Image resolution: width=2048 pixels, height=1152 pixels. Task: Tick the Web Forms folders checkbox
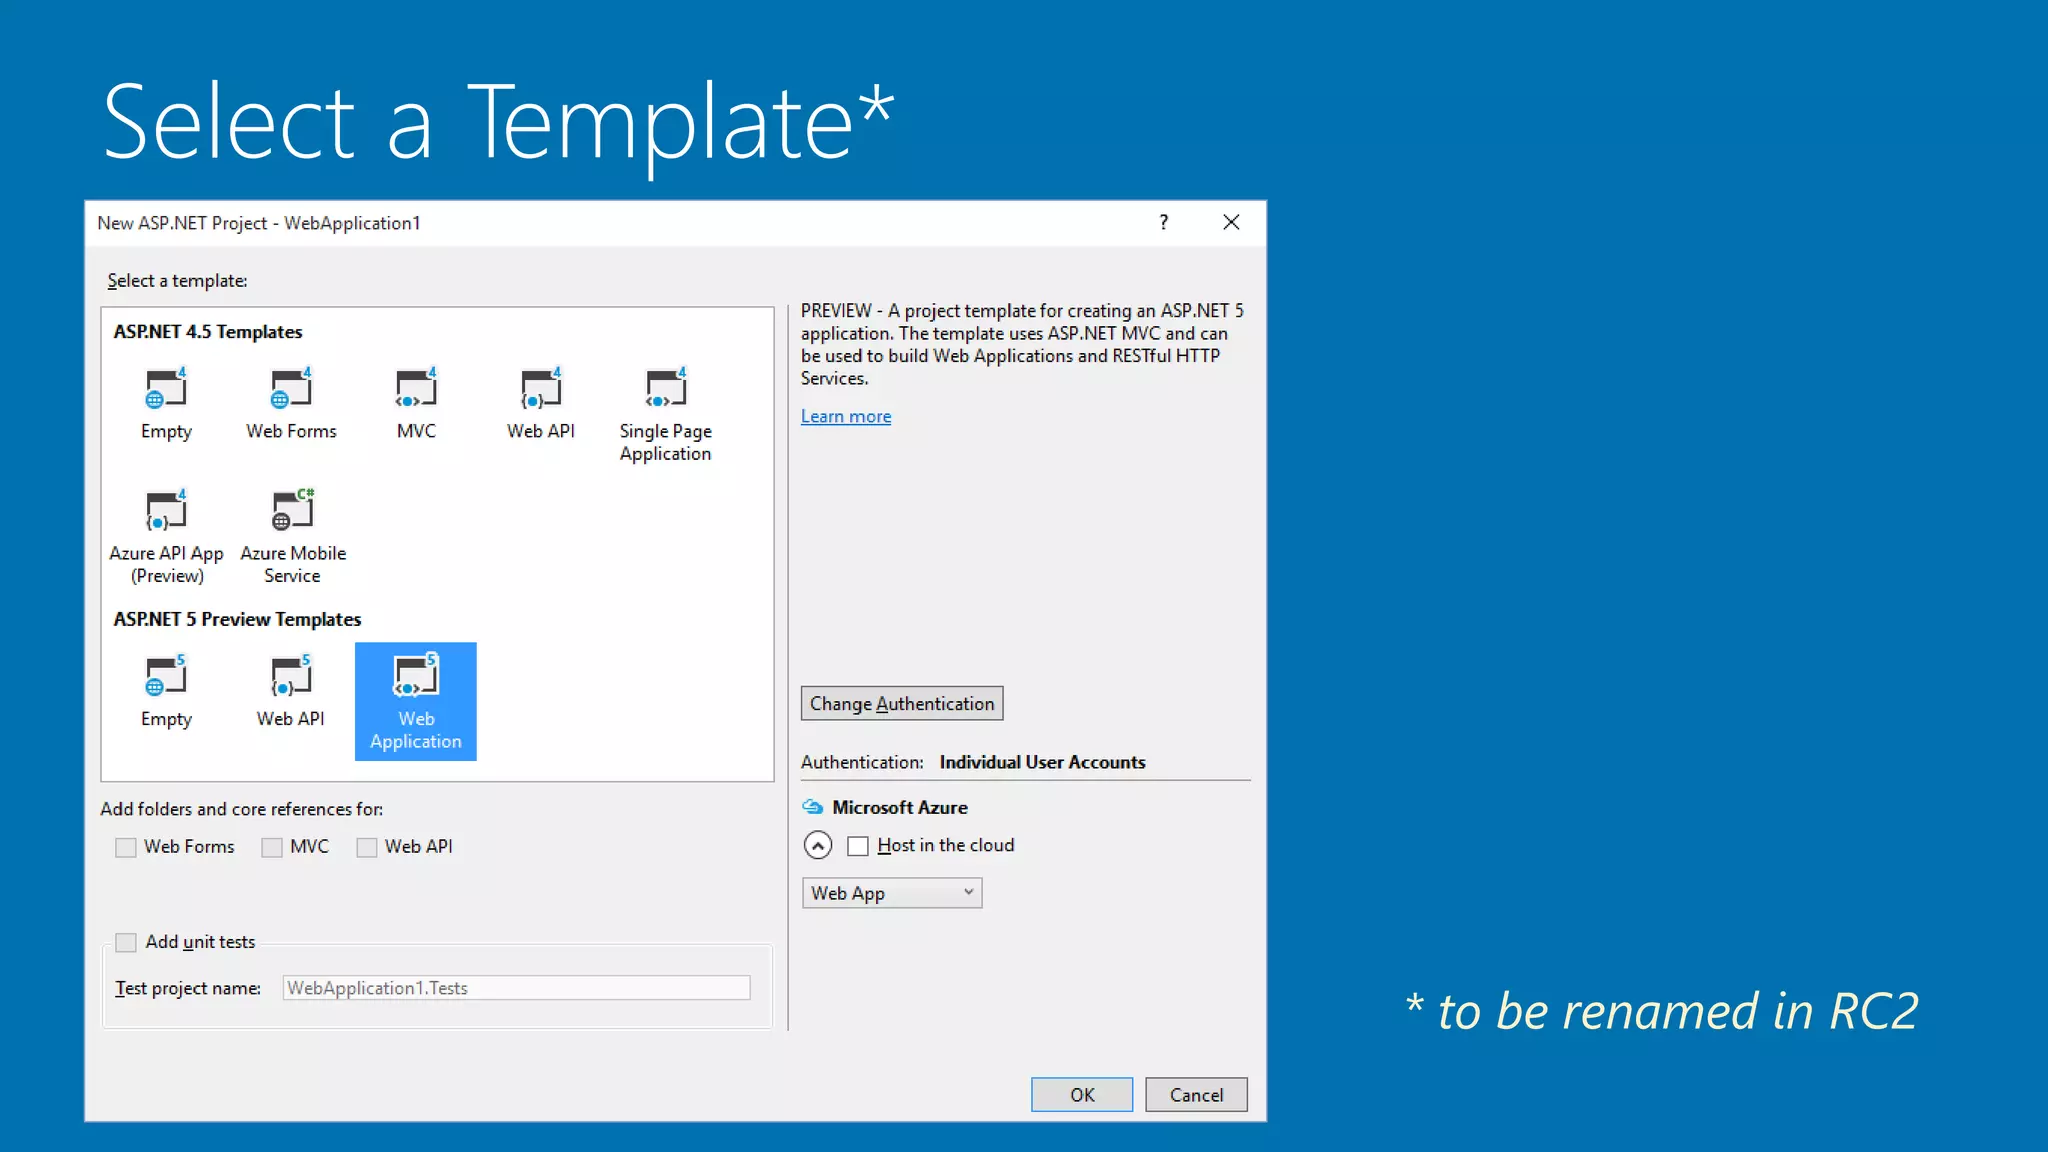[125, 847]
